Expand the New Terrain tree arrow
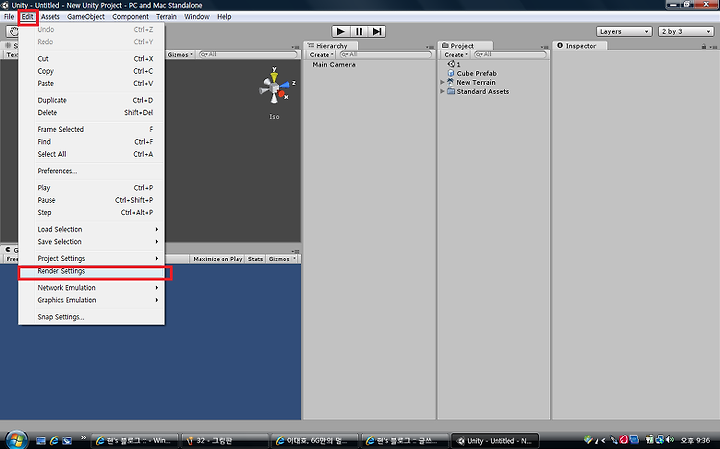 point(442,82)
